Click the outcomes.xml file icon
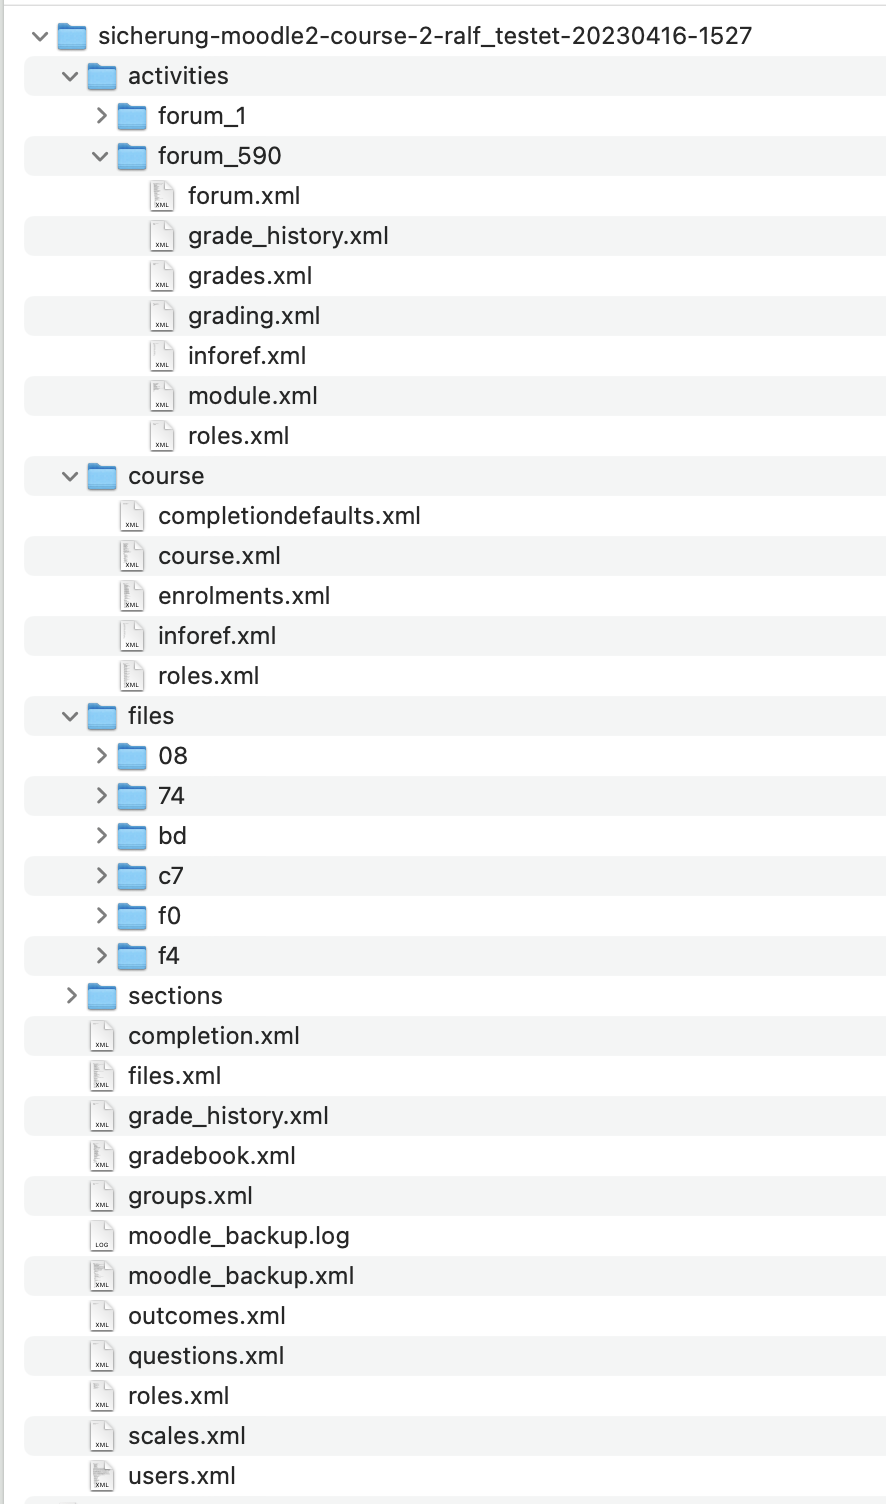Screen dimensions: 886x1504 coord(102,1316)
